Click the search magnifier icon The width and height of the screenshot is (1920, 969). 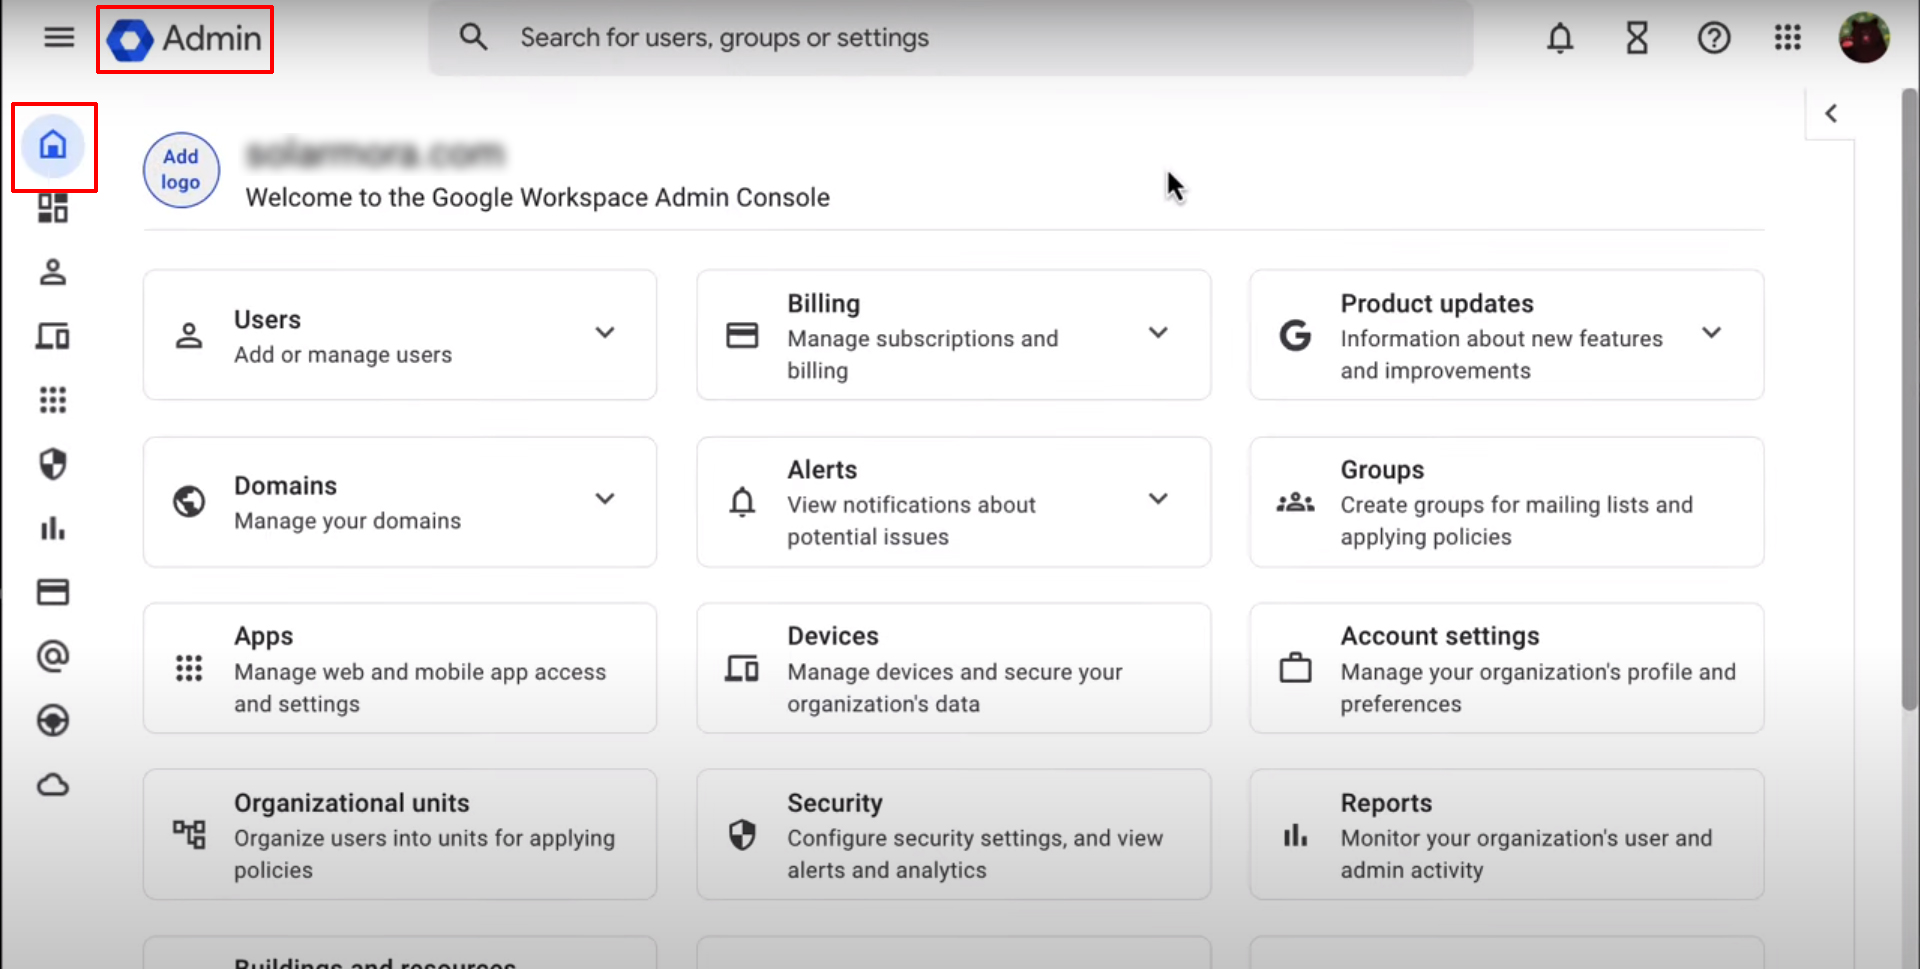click(473, 38)
